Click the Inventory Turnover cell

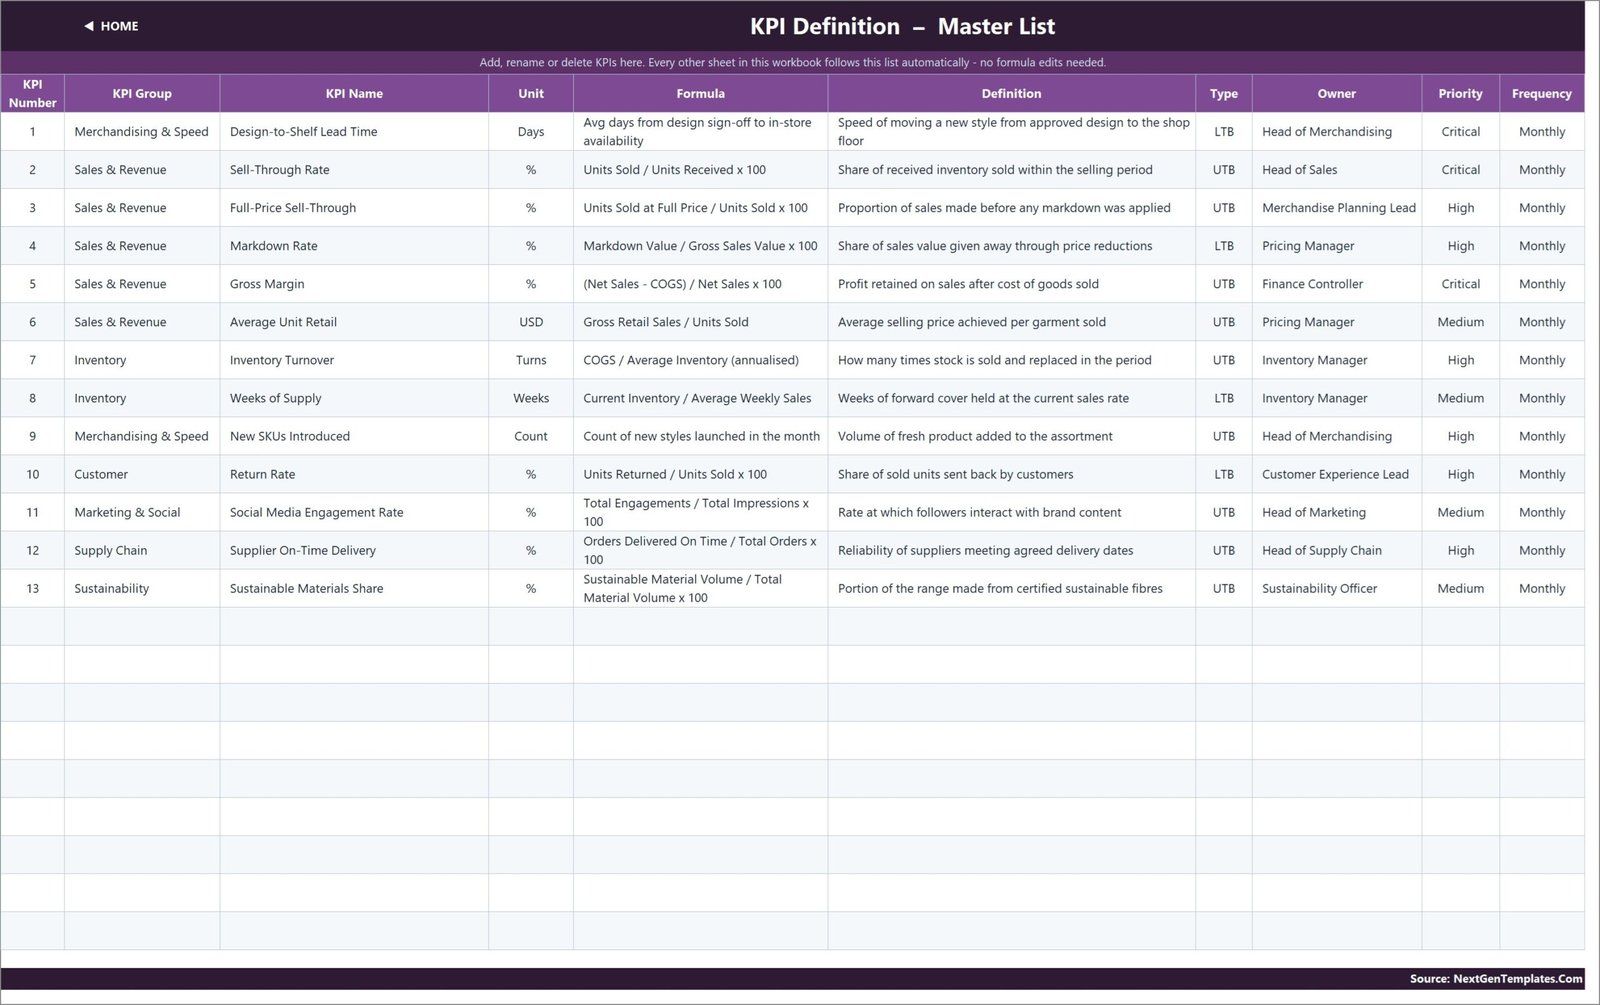[354, 360]
